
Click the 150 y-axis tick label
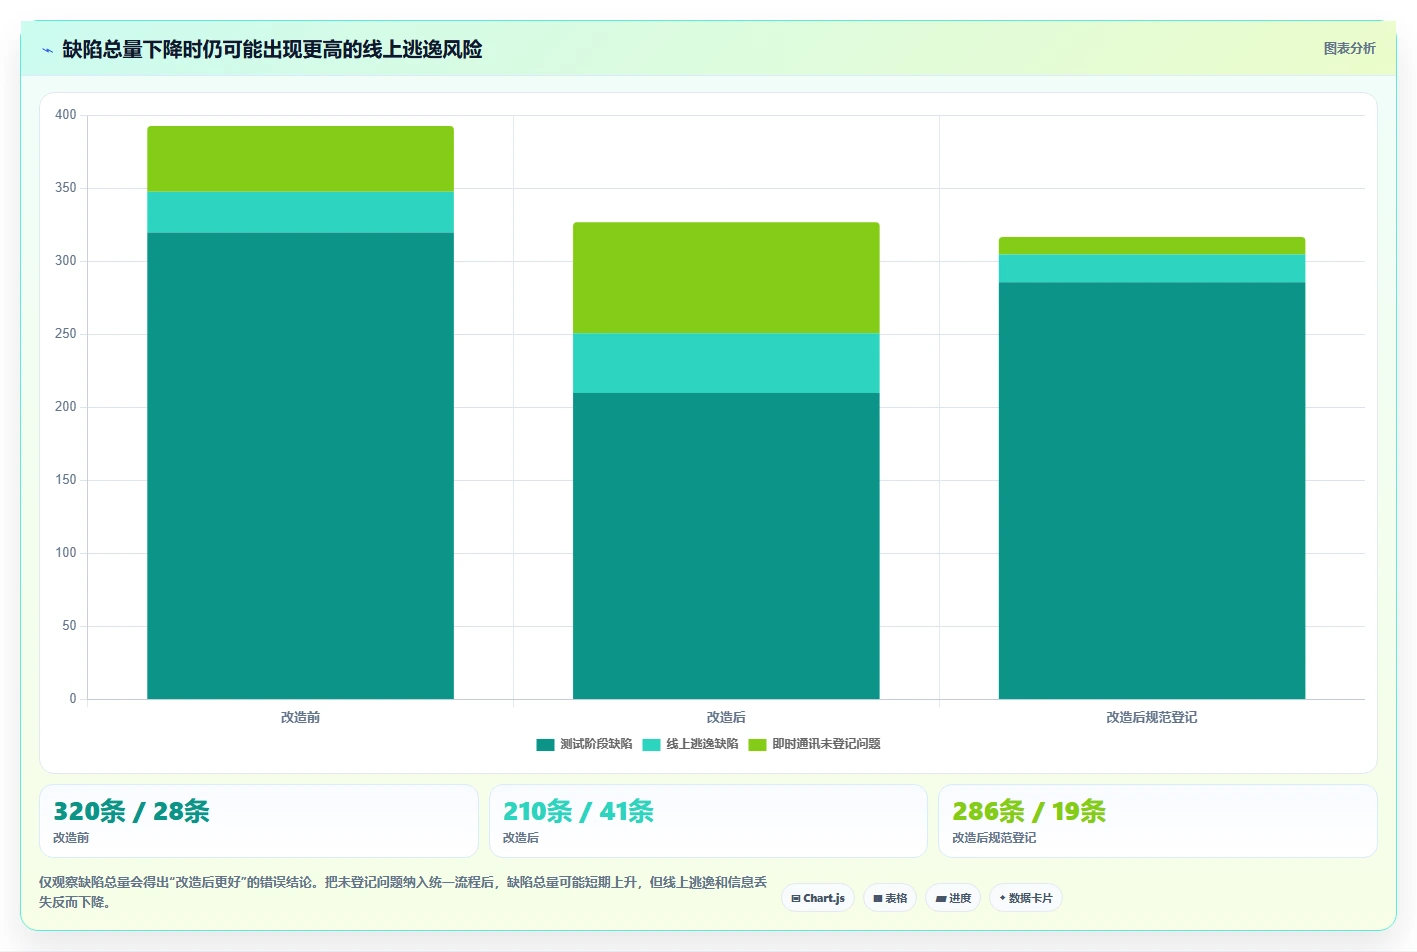click(66, 480)
